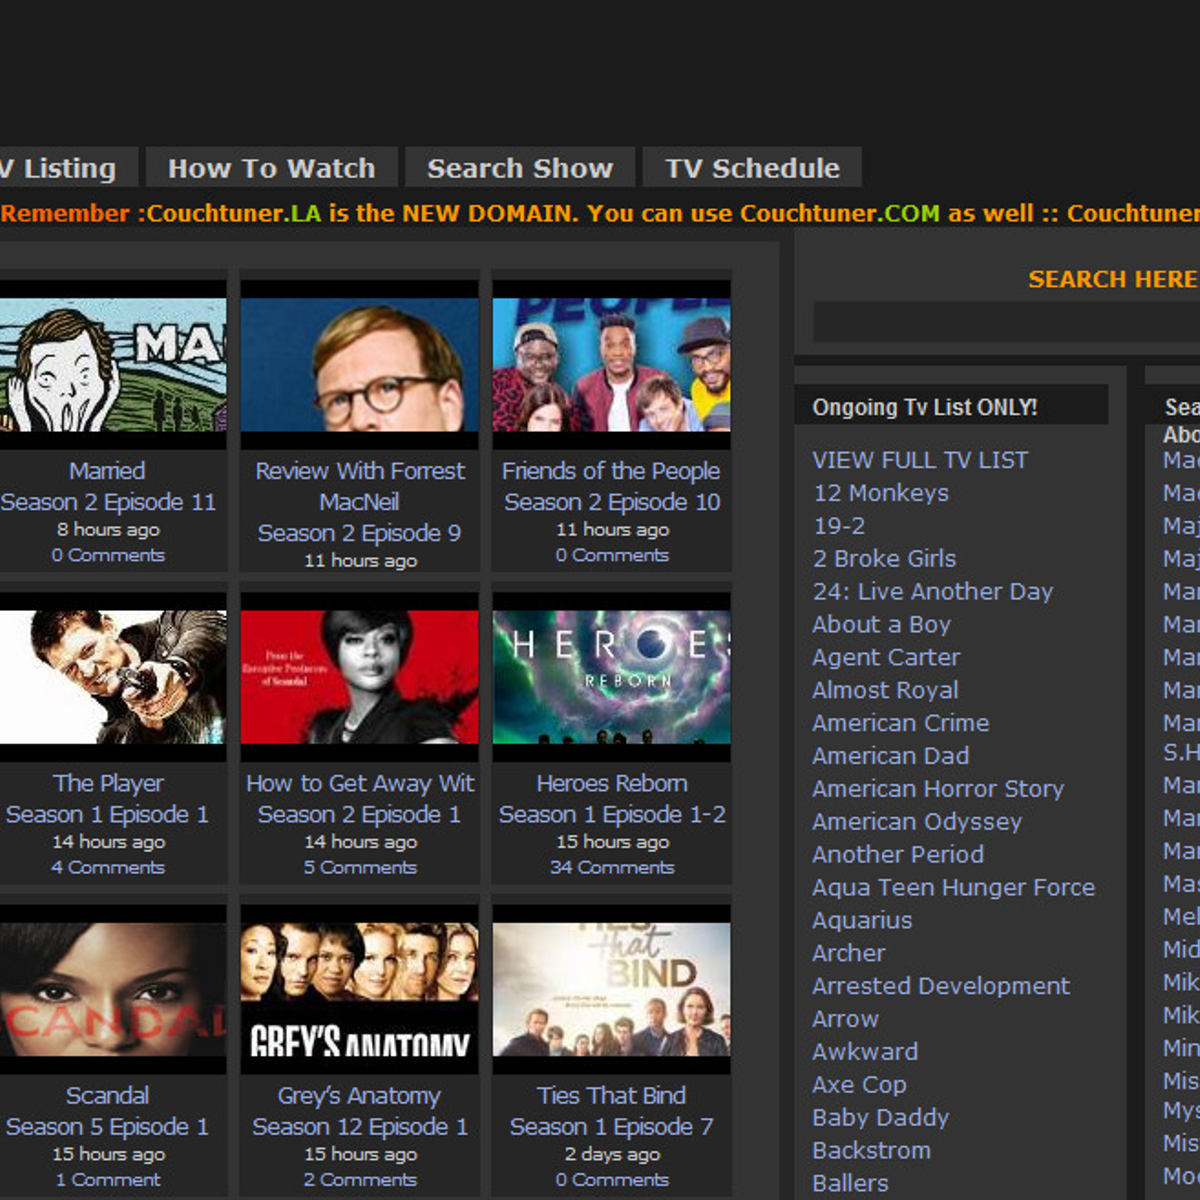1200x1200 pixels.
Task: Open Archer link
Action: [849, 953]
